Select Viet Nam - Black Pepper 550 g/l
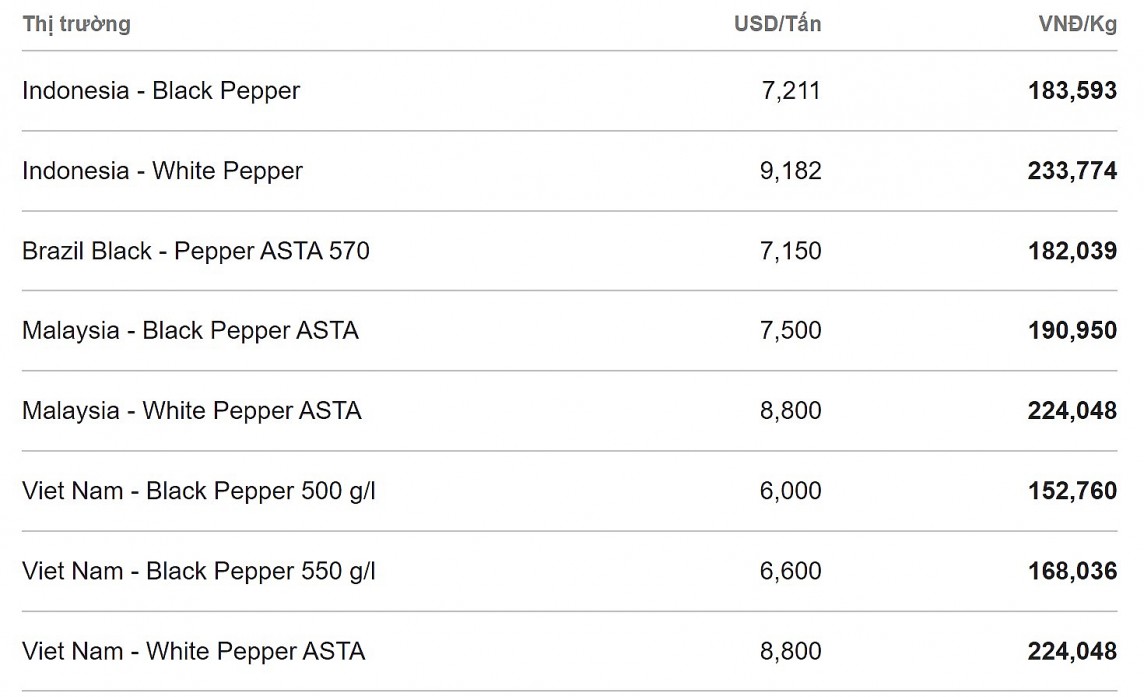The height and width of the screenshot is (697, 1144). [199, 571]
